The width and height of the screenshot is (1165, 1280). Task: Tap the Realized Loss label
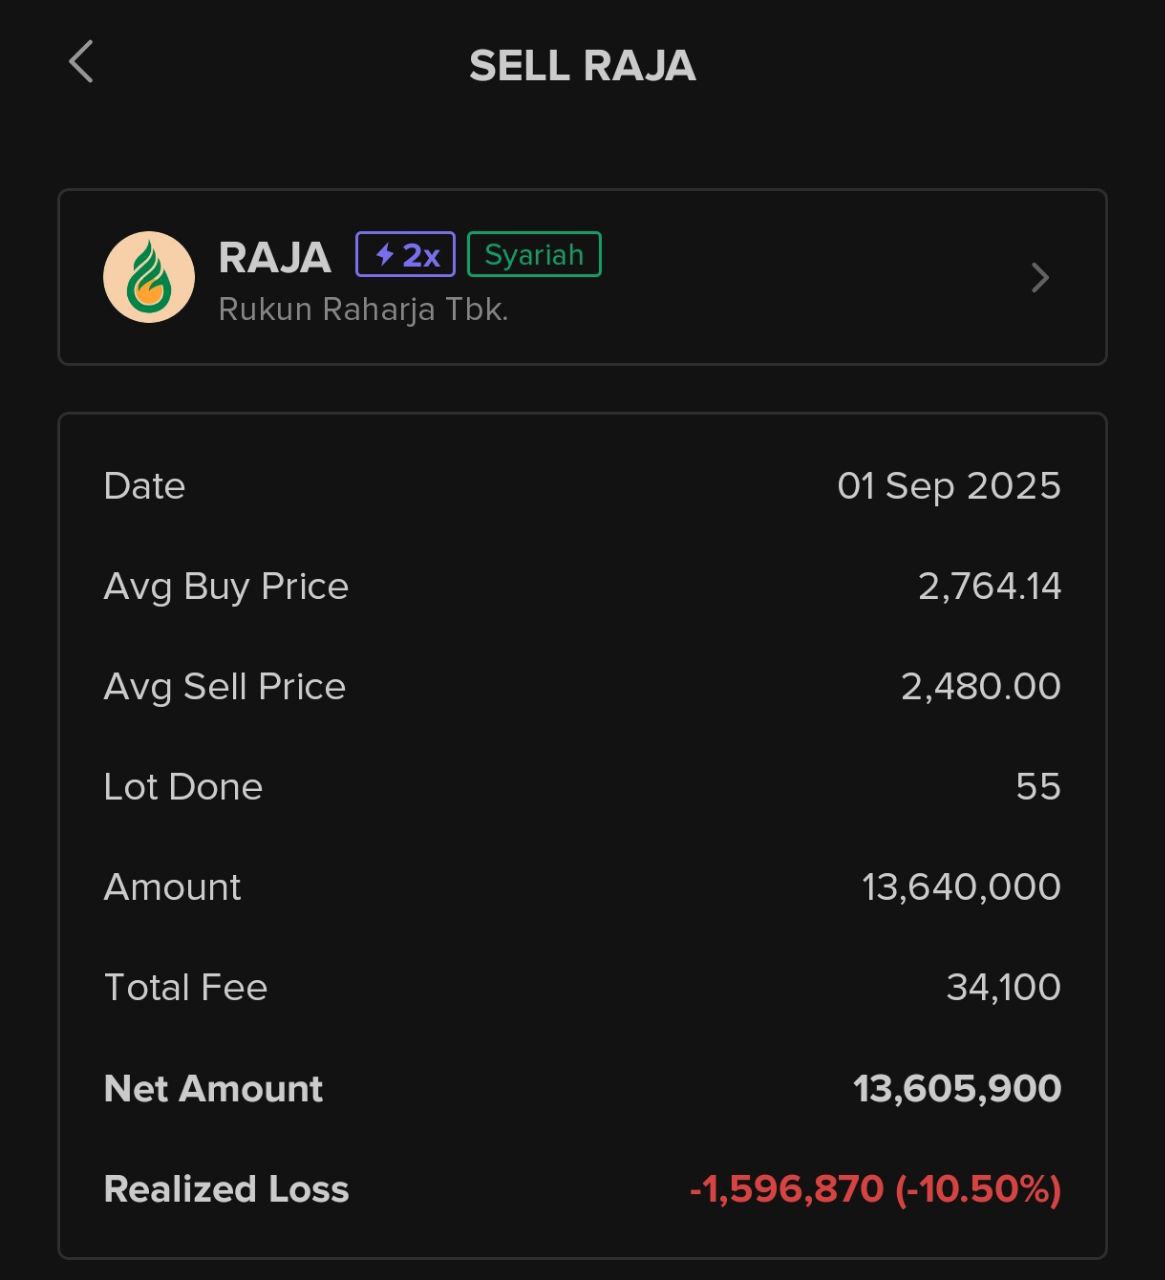click(x=226, y=1189)
